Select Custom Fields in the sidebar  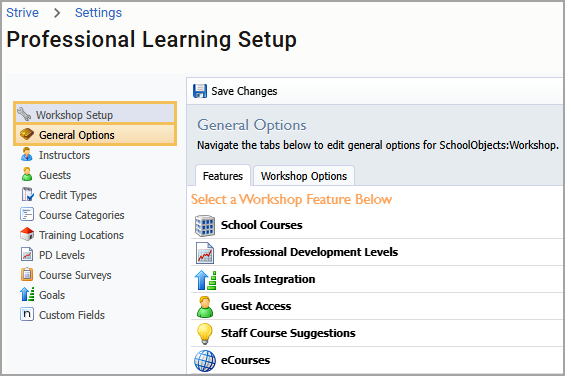72,315
